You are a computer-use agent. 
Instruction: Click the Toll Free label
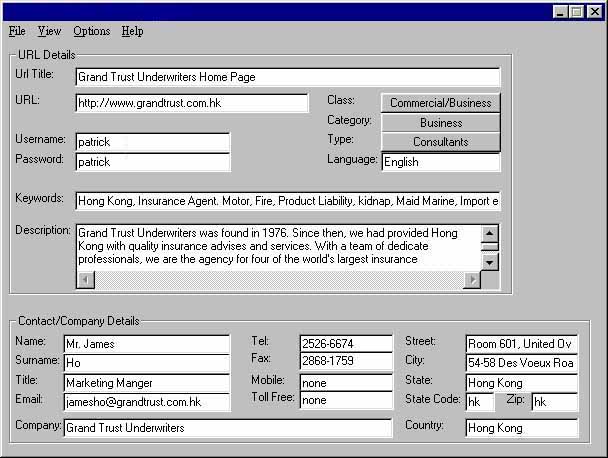coord(273,397)
